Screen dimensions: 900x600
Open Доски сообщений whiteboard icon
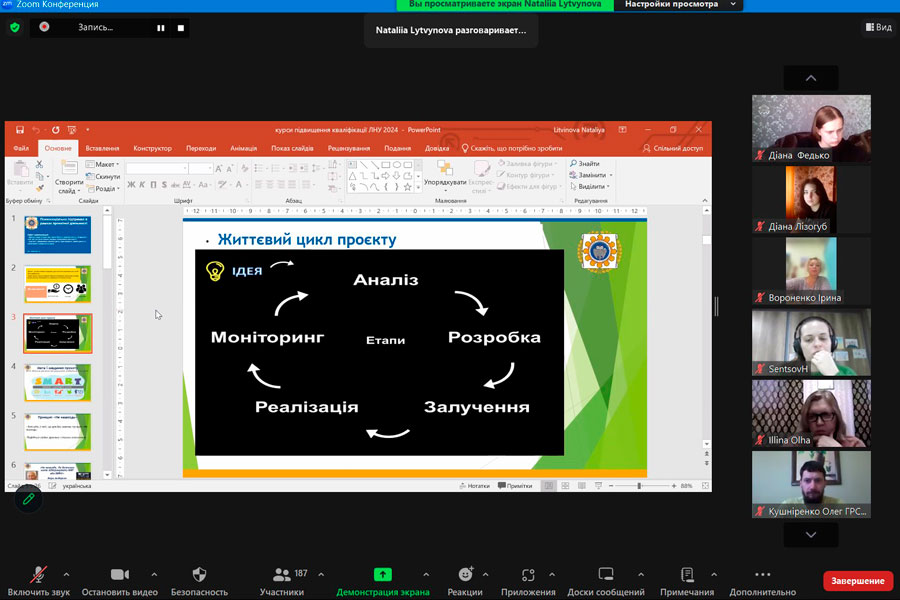[606, 575]
